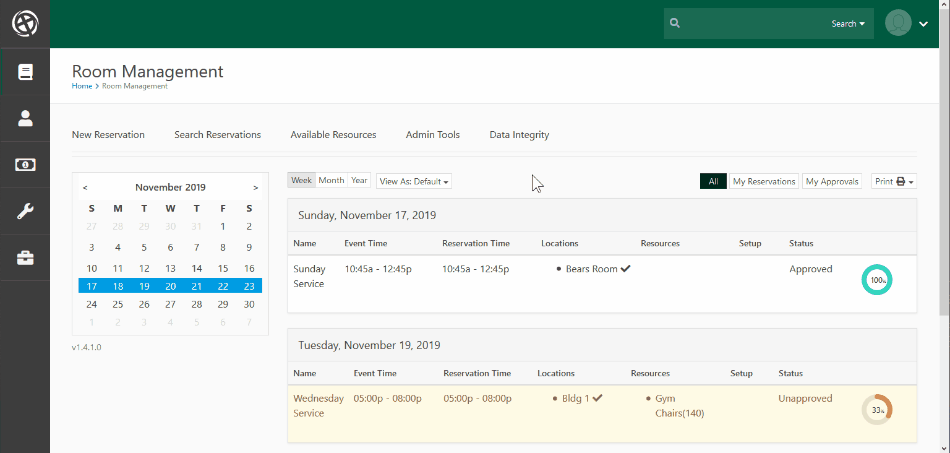The height and width of the screenshot is (453, 950).
Task: Select November 30 in the calendar
Action: (249, 305)
